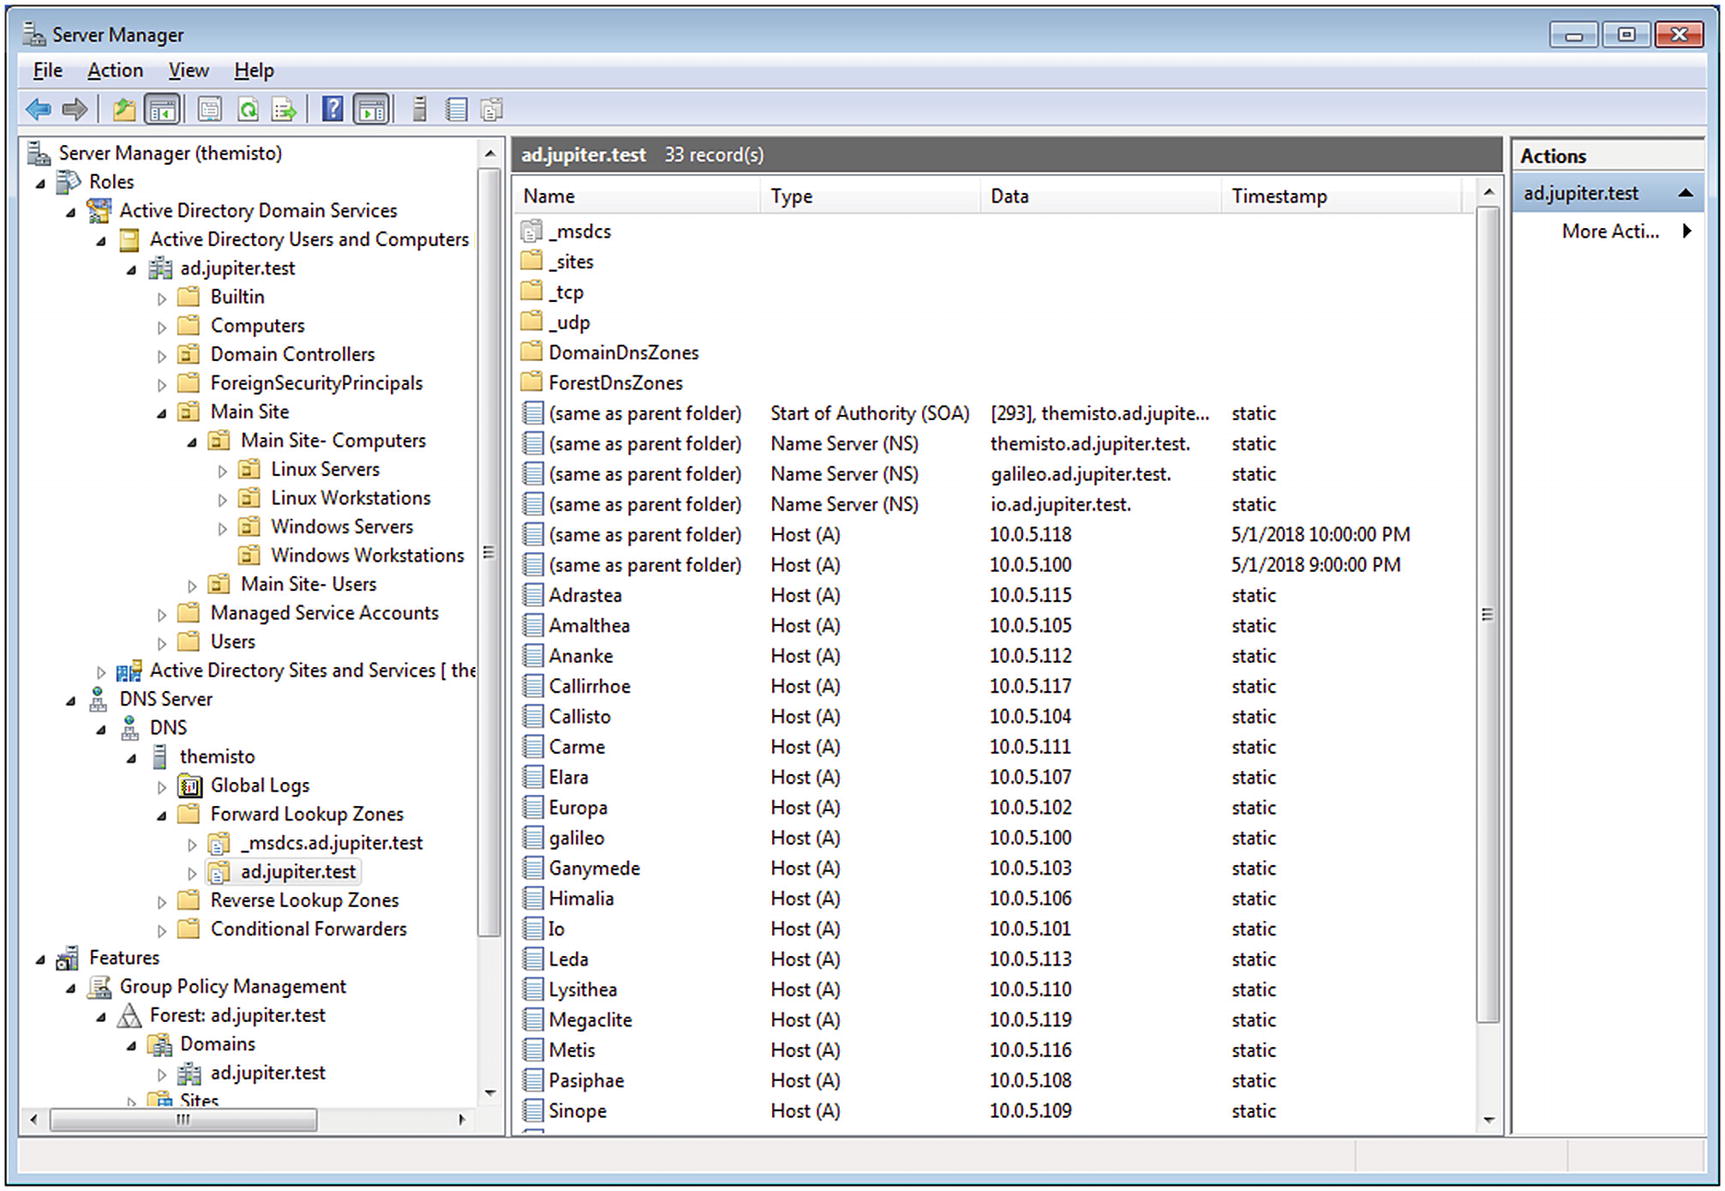This screenshot has width=1725, height=1191.
Task: Click the lined notepad record toolbar icon
Action: pyautogui.click(x=456, y=109)
